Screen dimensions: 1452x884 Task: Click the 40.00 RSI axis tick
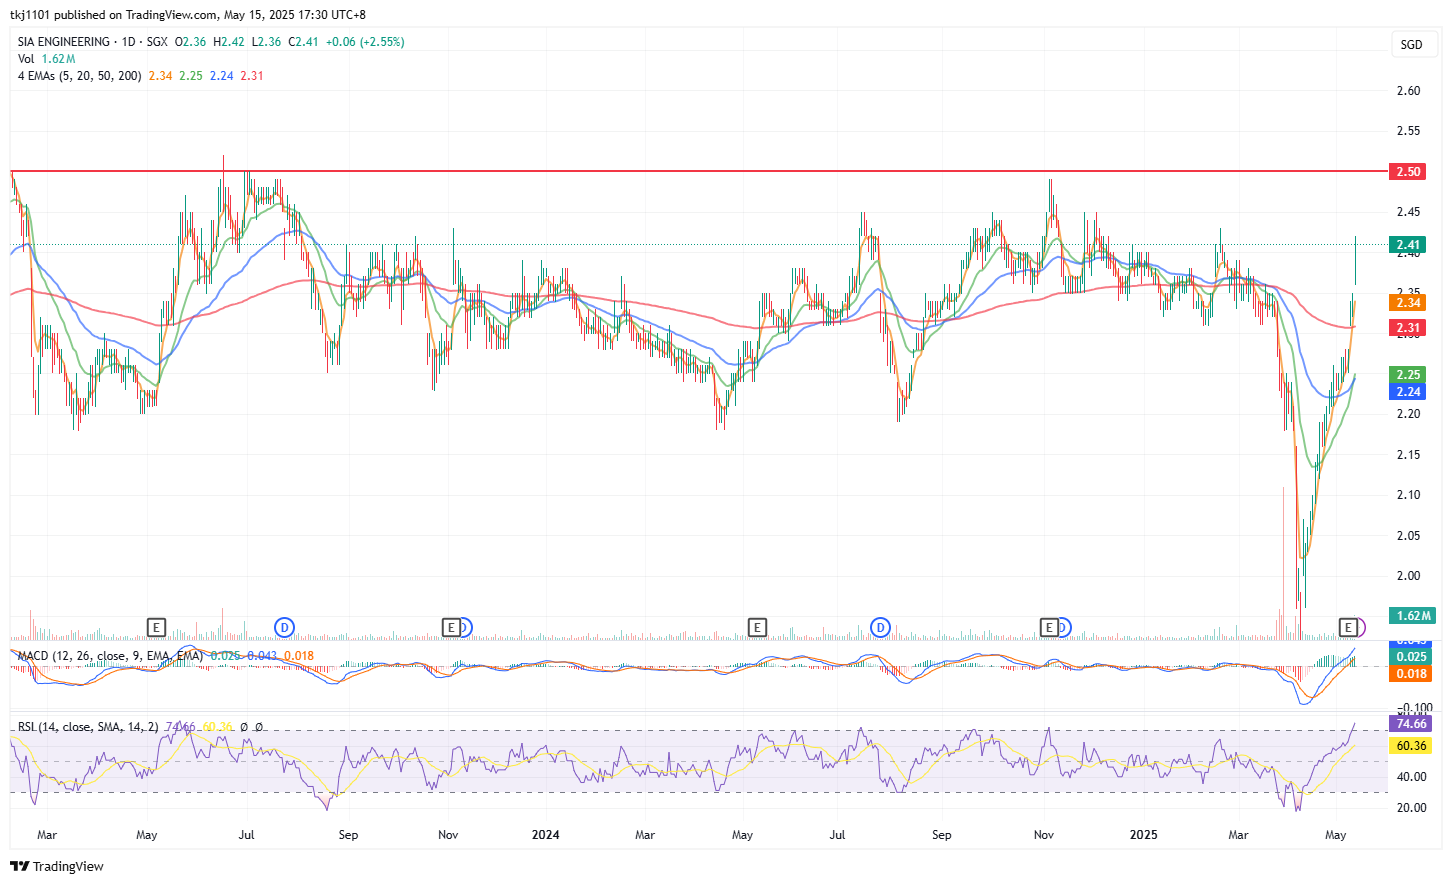1411,777
